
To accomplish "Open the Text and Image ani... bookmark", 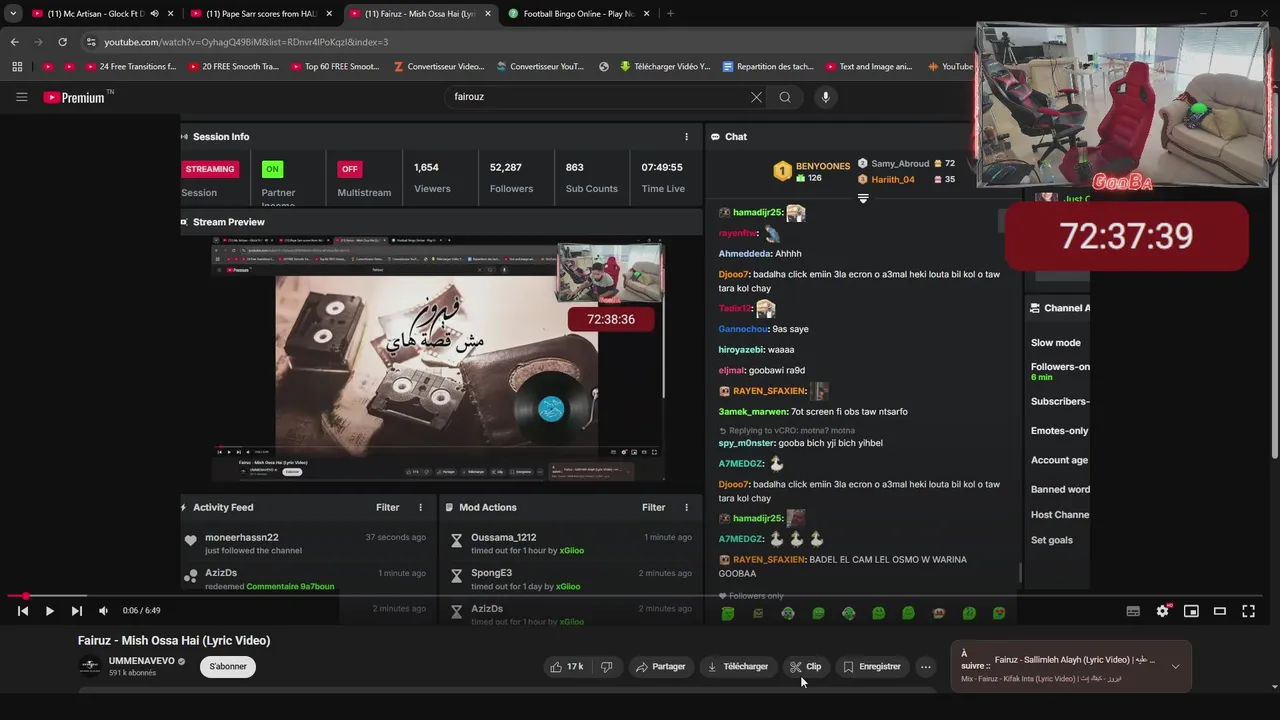I will click(x=869, y=67).
